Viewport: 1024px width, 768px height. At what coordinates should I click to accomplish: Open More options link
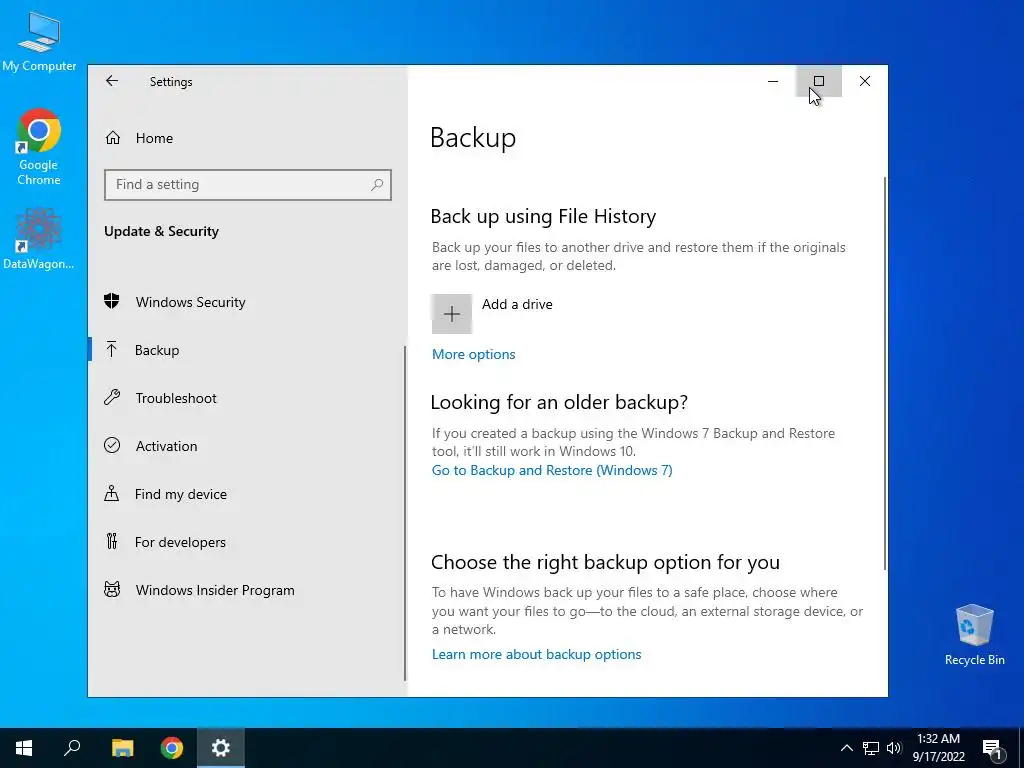(x=473, y=355)
